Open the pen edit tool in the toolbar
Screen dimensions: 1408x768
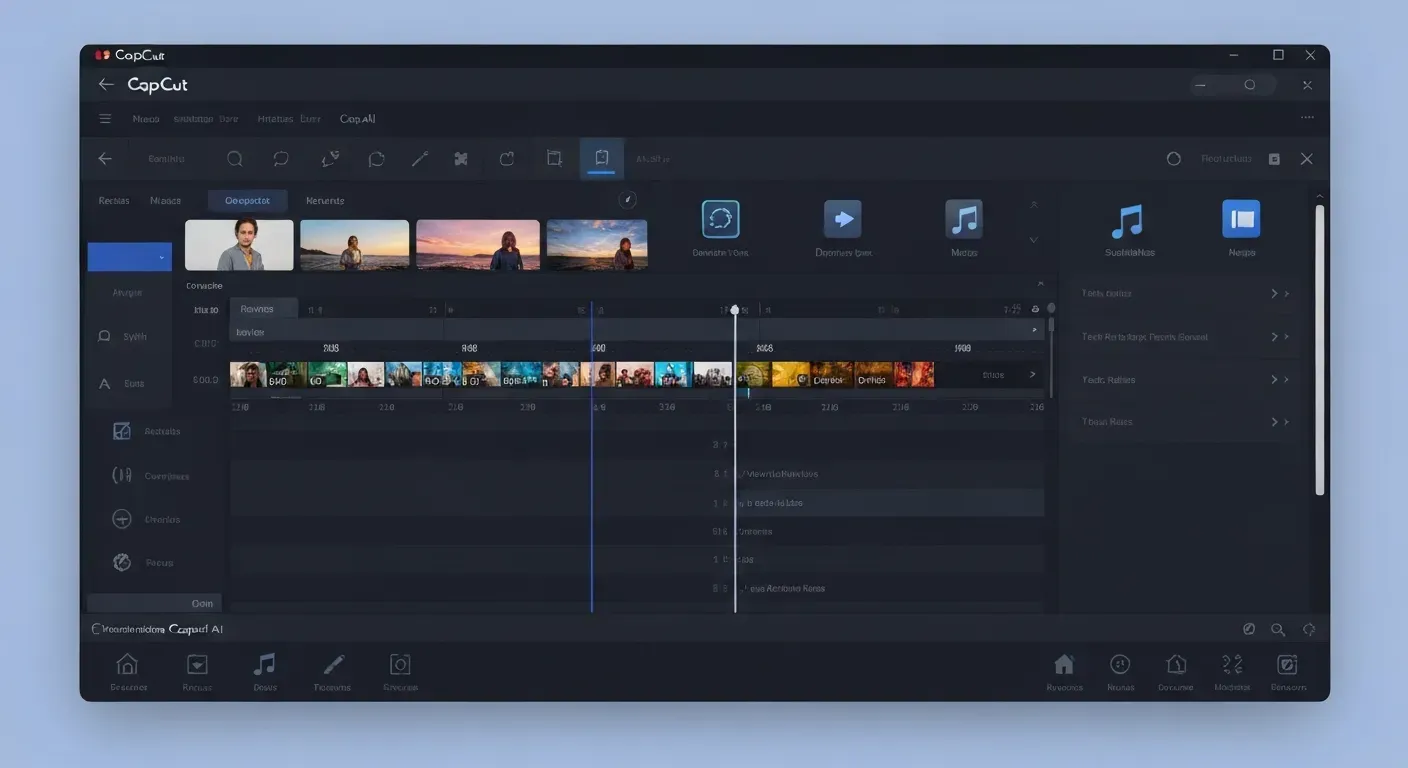pyautogui.click(x=420, y=158)
